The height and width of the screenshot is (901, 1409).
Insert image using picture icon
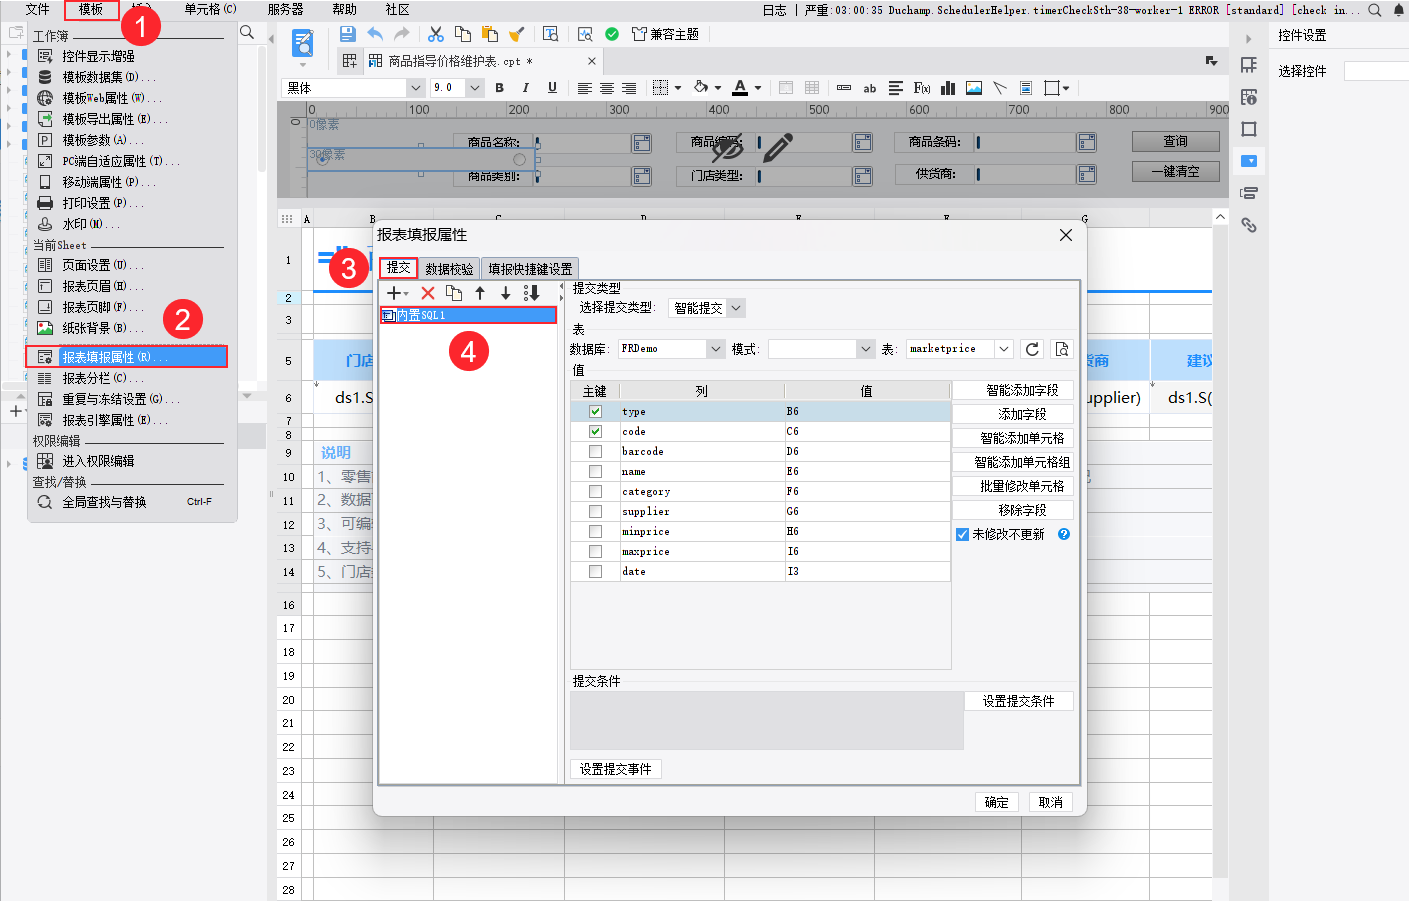coord(974,88)
